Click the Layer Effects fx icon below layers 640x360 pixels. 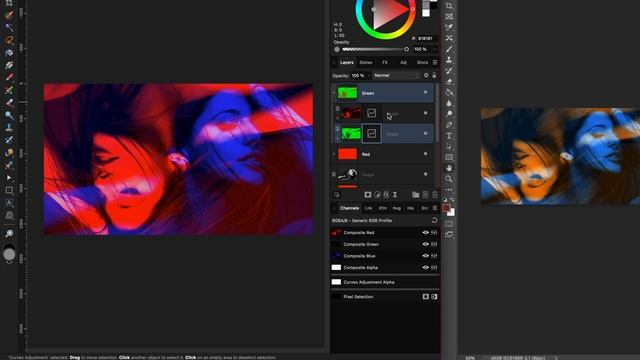(x=386, y=195)
